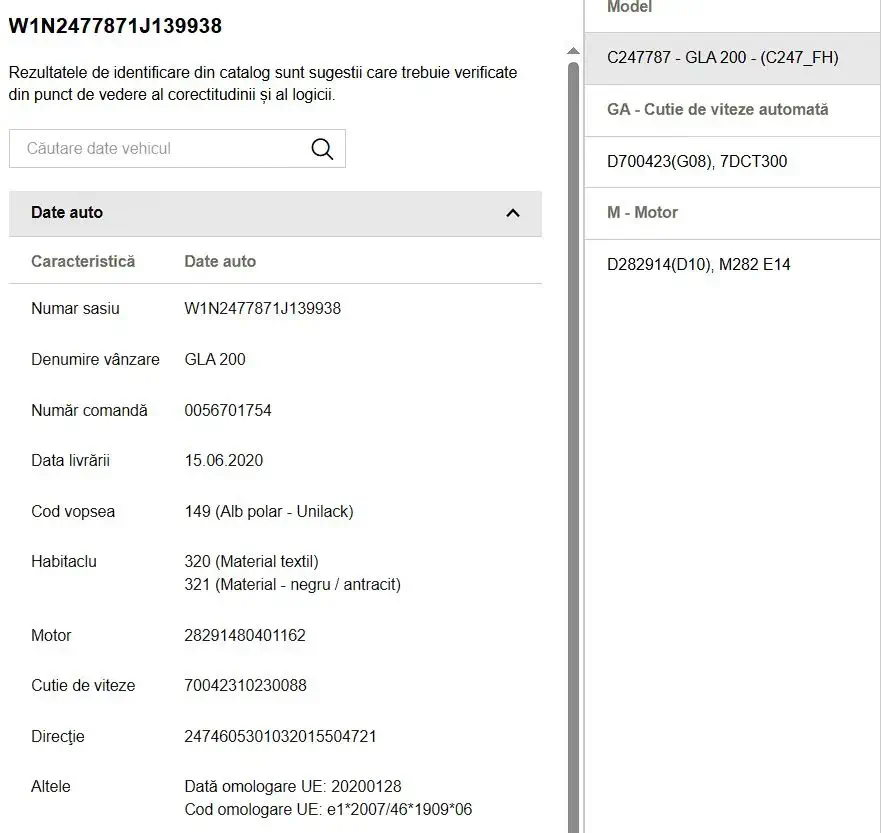This screenshot has height=833, width=881.
Task: Click the Date auto header bar
Action: pos(275,213)
